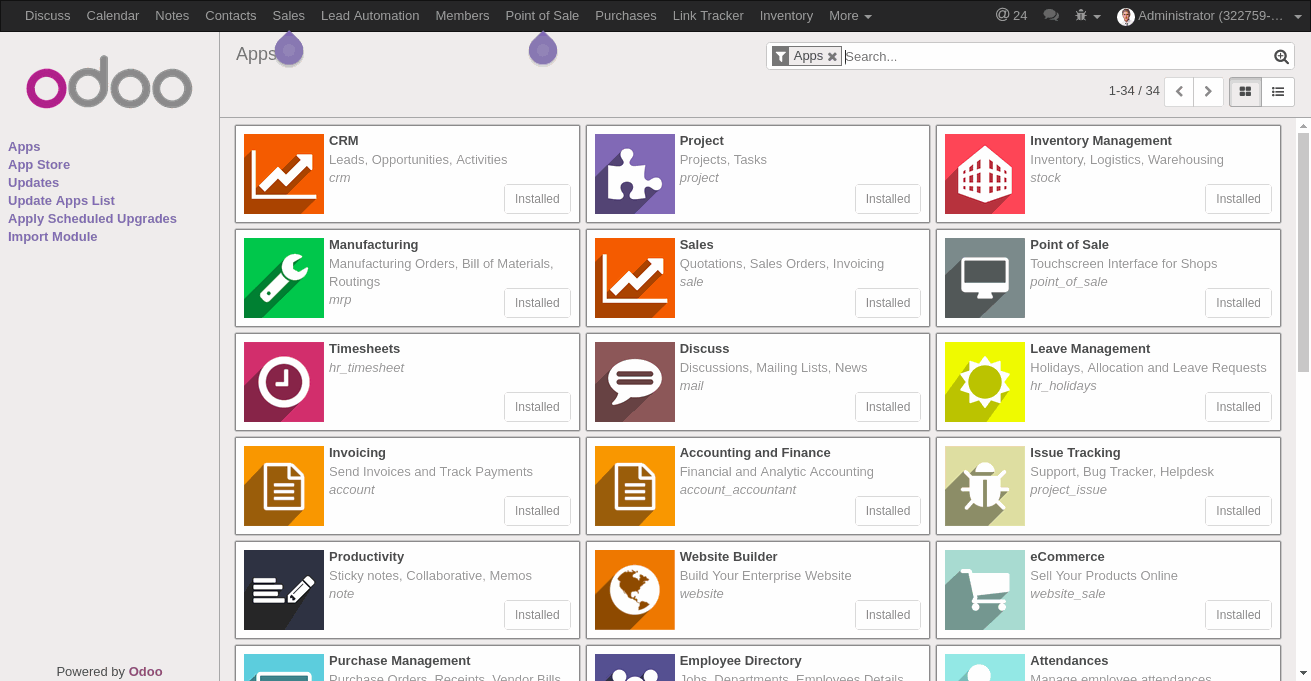Open the Sales chart icon
1311x681 pixels.
point(635,278)
